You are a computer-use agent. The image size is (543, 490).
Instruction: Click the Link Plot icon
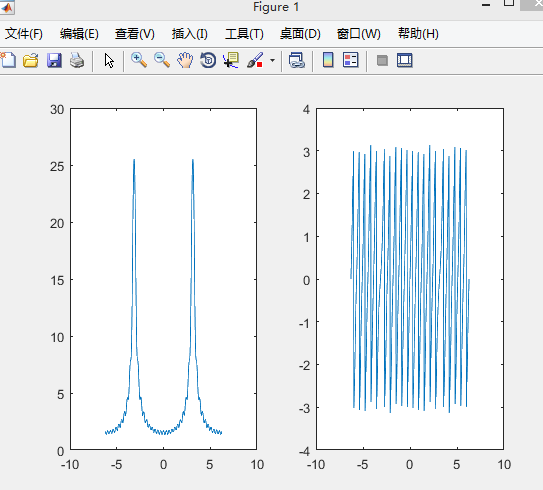[296, 60]
